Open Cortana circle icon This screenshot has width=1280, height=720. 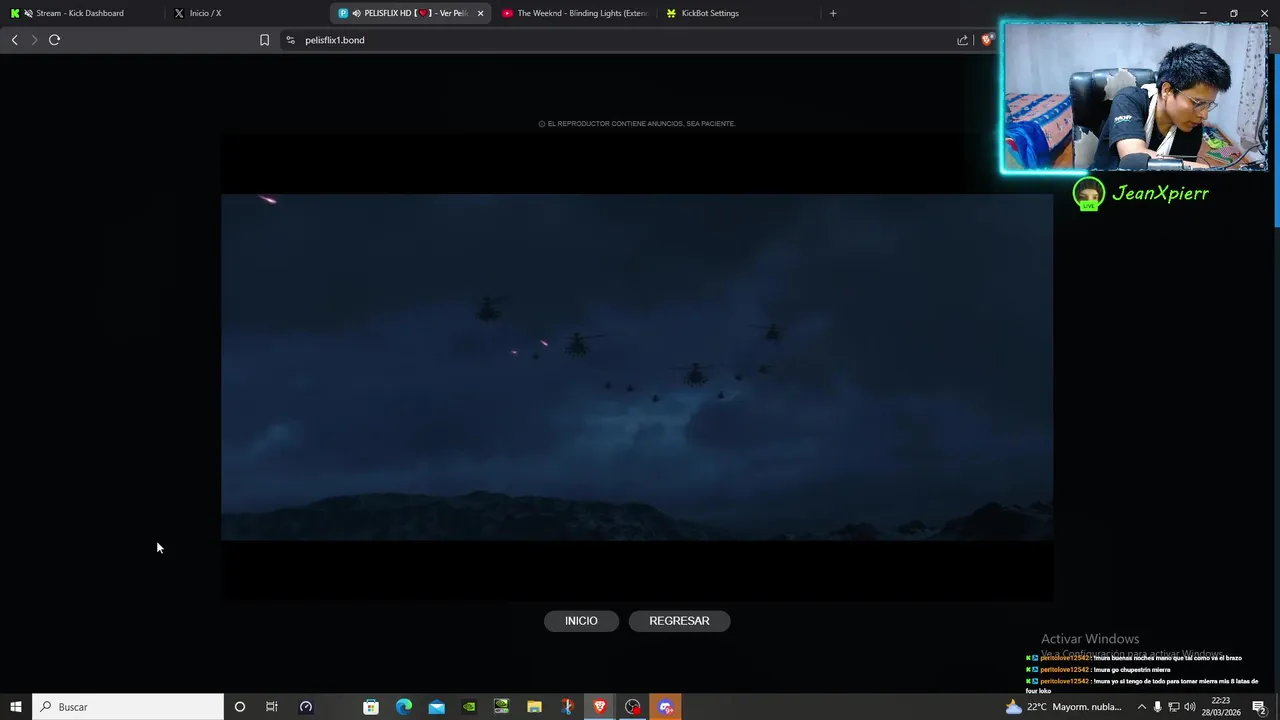pos(239,707)
